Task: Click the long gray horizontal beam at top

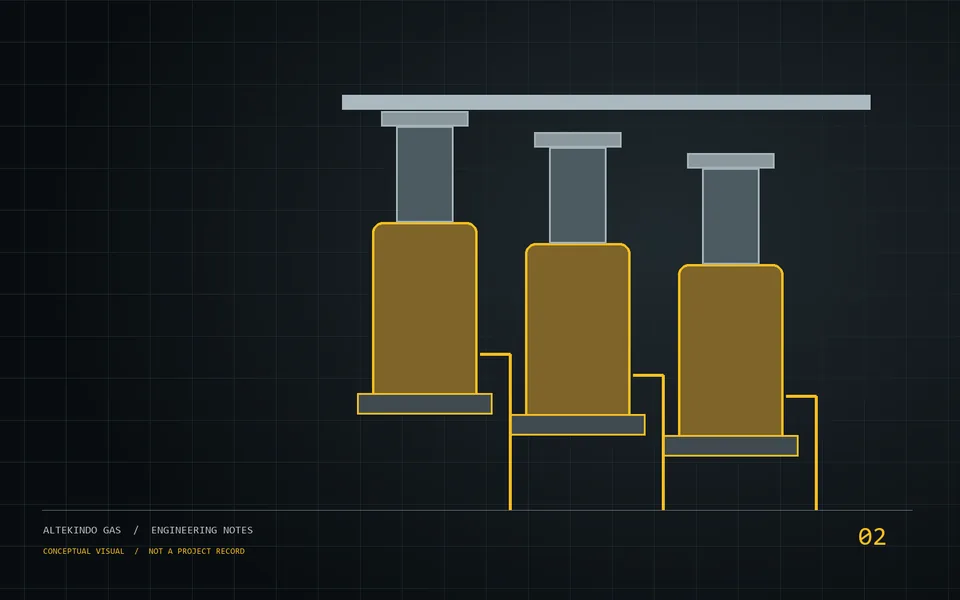Action: pyautogui.click(x=606, y=102)
